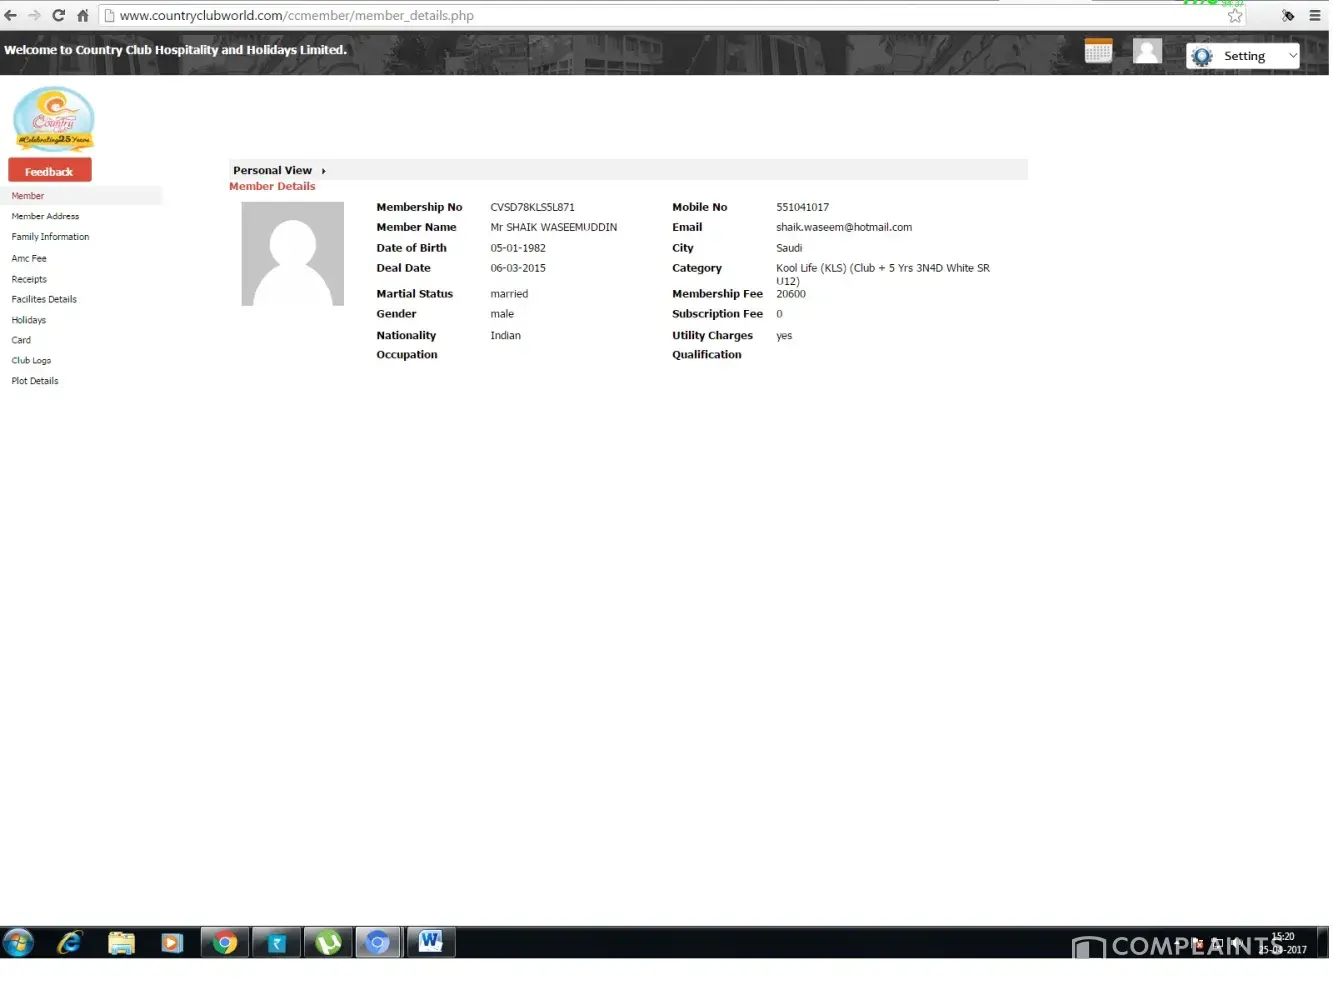
Task: Open the teal rupee app in taskbar
Action: (x=277, y=943)
